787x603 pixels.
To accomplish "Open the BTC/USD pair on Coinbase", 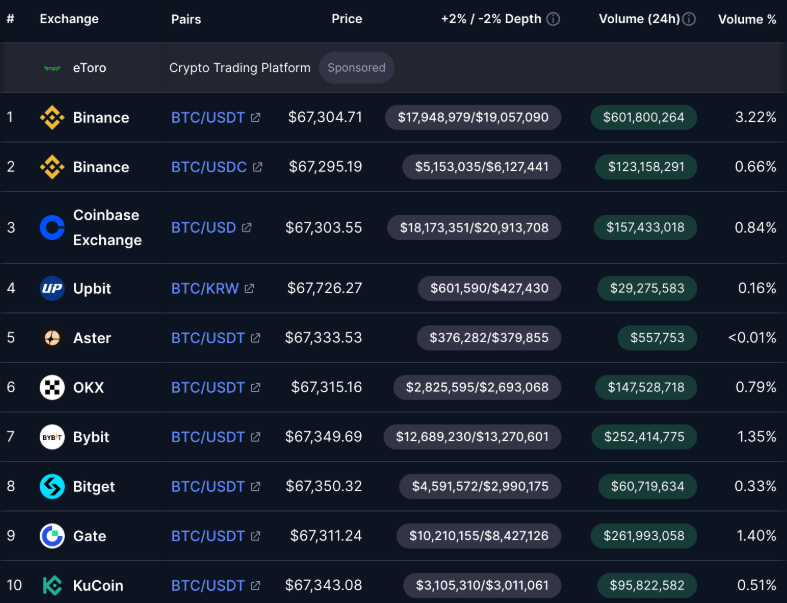I will point(203,227).
